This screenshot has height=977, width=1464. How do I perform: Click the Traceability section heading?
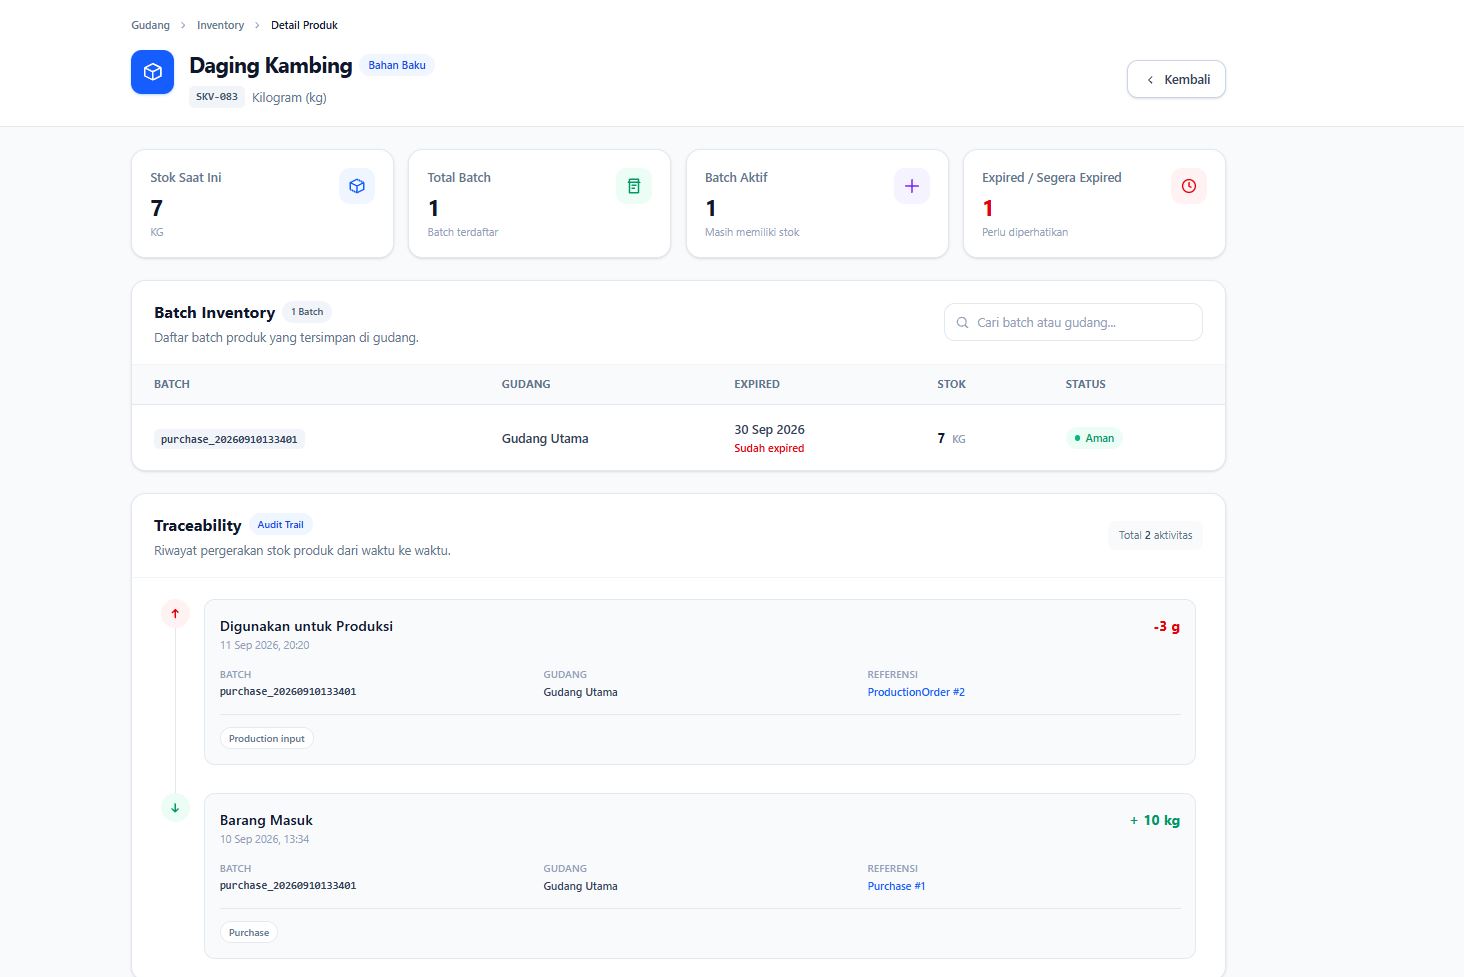click(198, 525)
